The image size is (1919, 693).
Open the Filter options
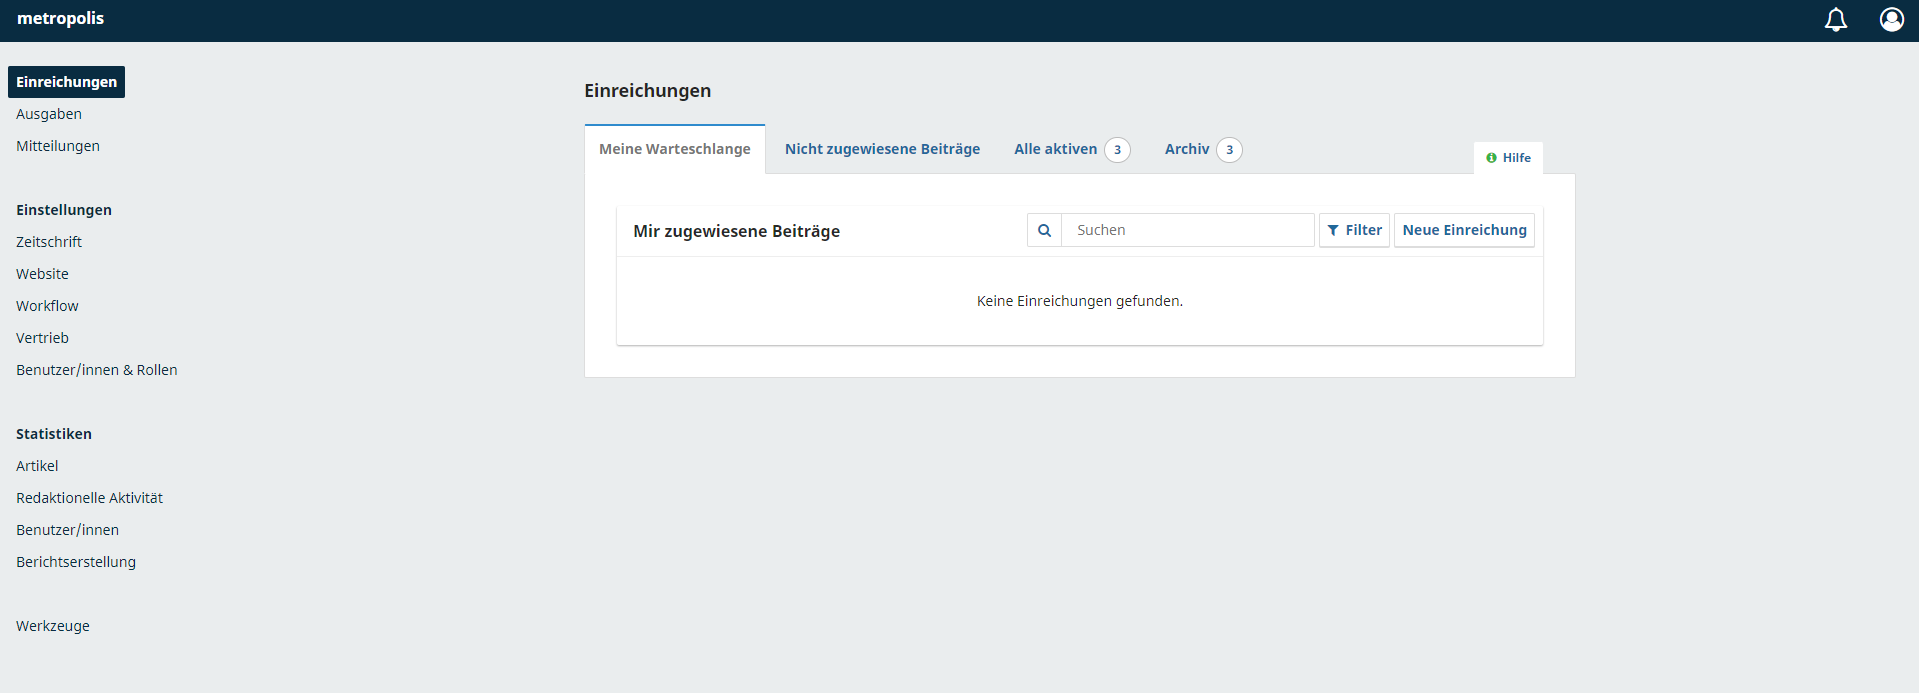click(1354, 230)
